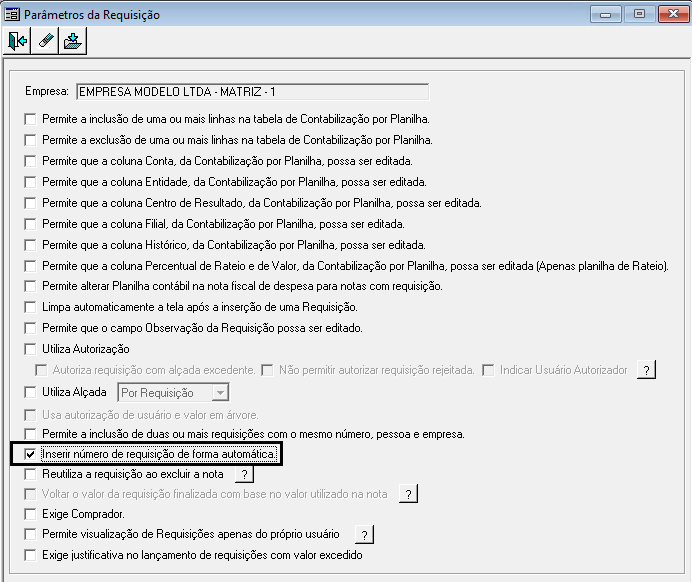Viewport: 692px width, 582px height.
Task: Click Usa autorização de usuário e valor em árvore
Action: [x=30, y=415]
